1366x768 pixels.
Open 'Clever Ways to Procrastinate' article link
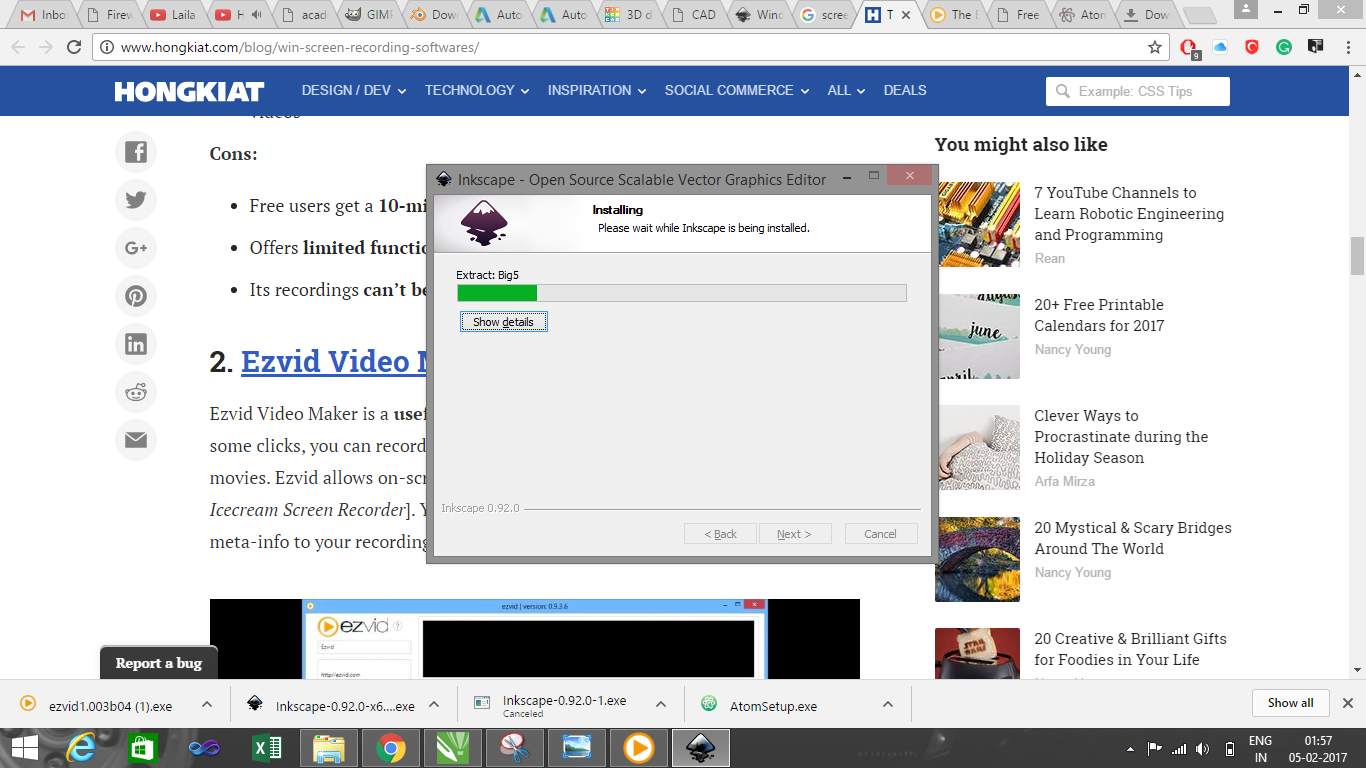coord(1121,437)
